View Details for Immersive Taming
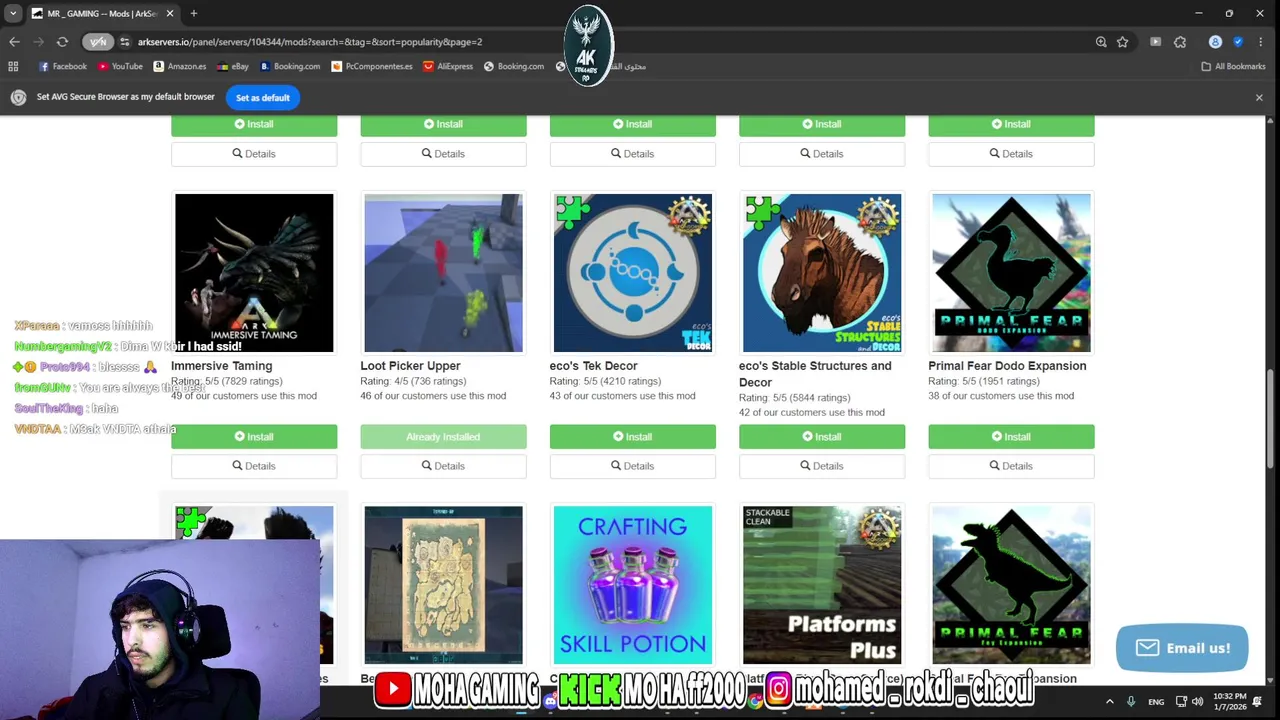Screen dimensions: 1280x720 254,466
